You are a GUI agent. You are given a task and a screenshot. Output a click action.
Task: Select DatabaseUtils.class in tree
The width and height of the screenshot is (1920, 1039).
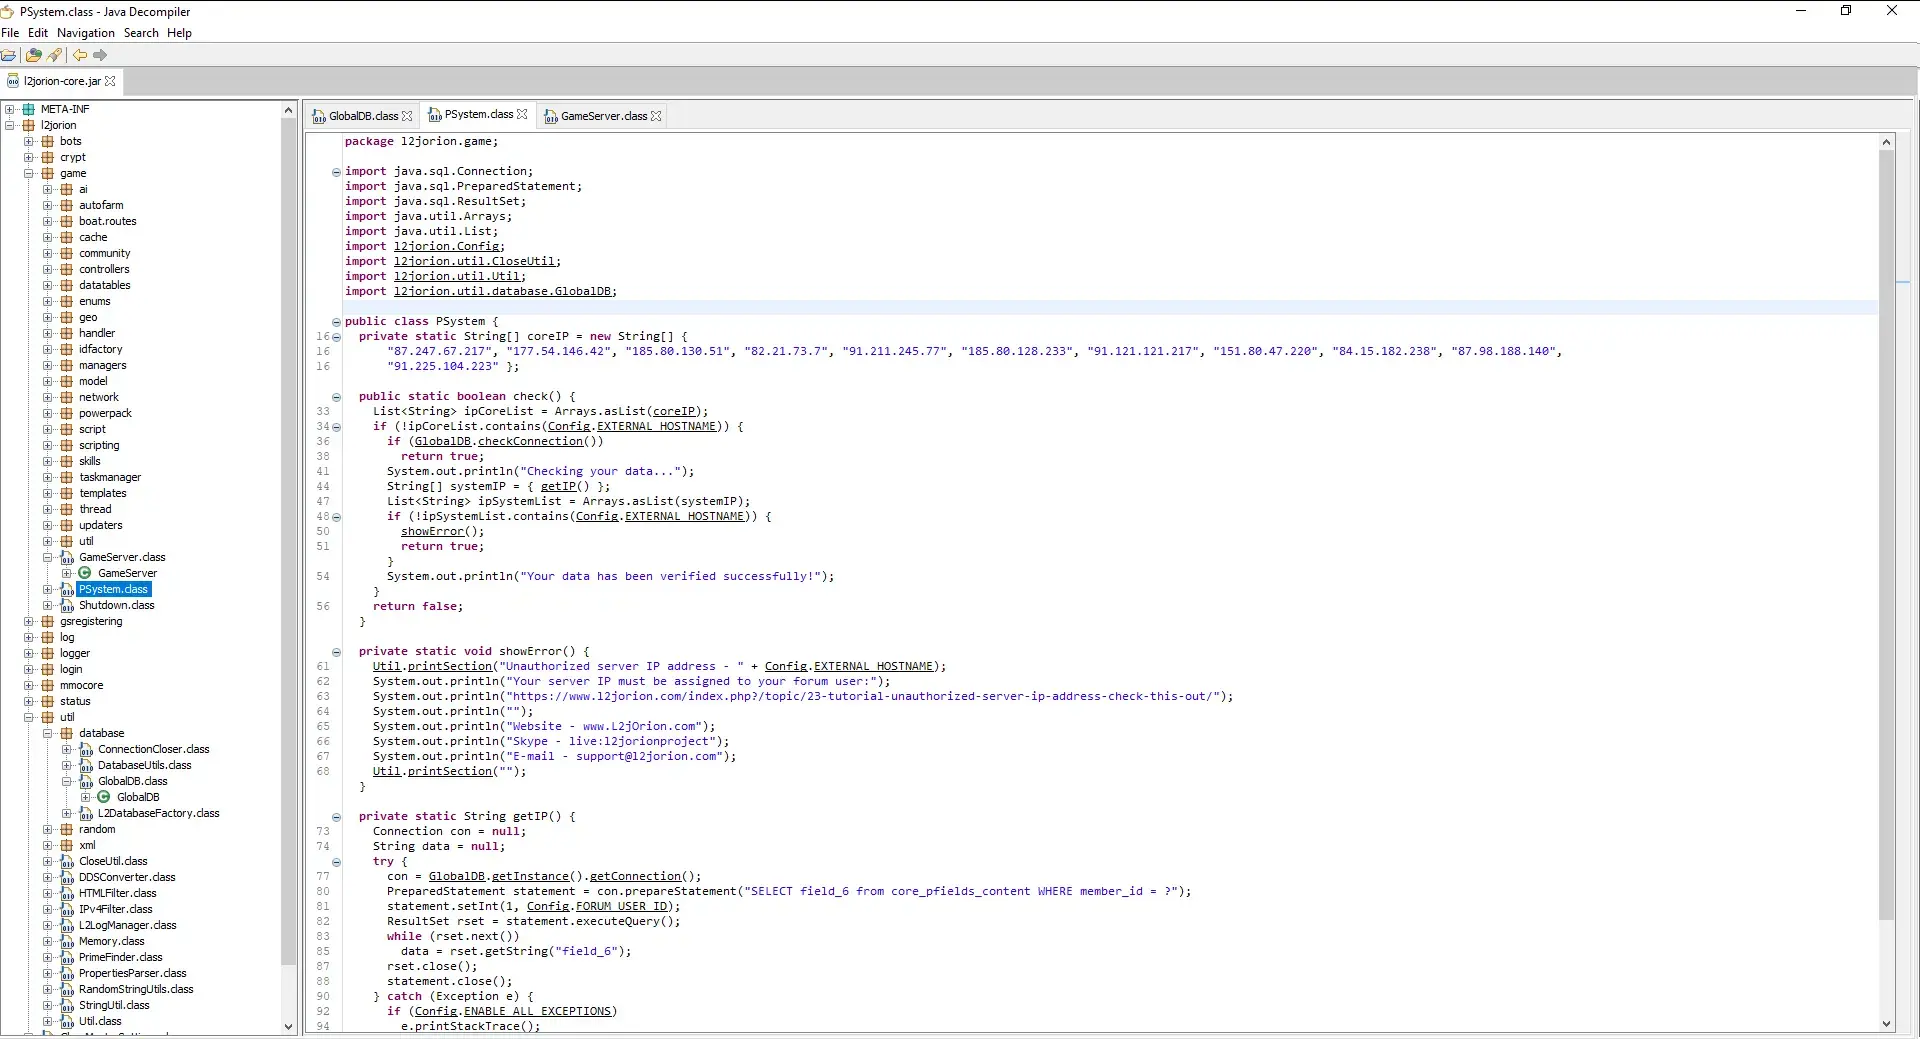(144, 765)
